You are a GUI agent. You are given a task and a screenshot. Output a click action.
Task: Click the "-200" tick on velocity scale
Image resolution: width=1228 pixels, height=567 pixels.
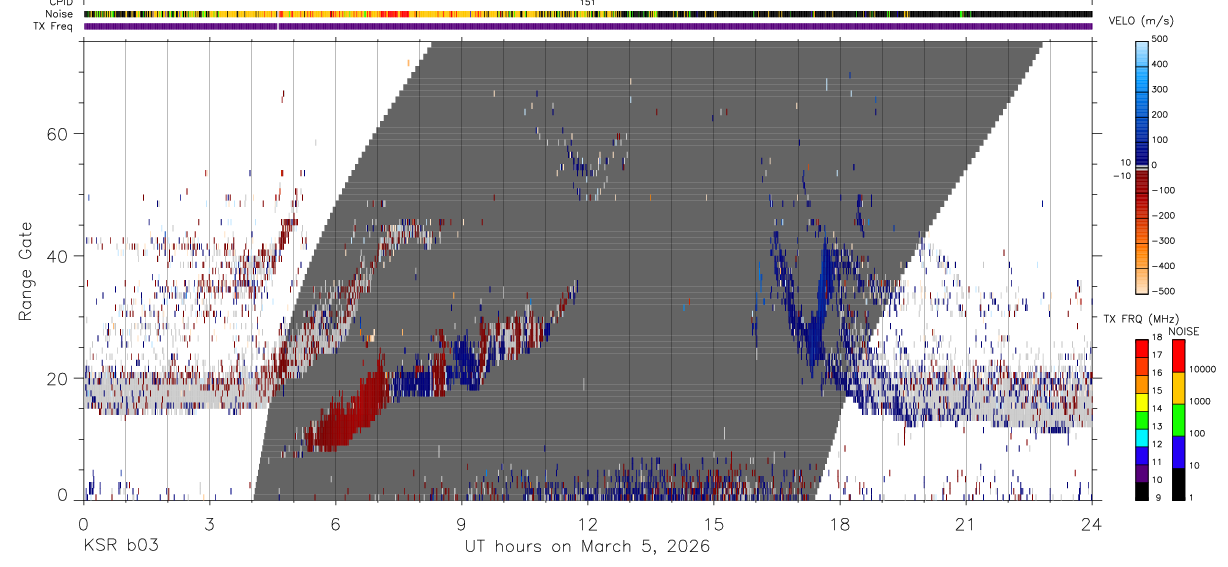pyautogui.click(x=1162, y=216)
